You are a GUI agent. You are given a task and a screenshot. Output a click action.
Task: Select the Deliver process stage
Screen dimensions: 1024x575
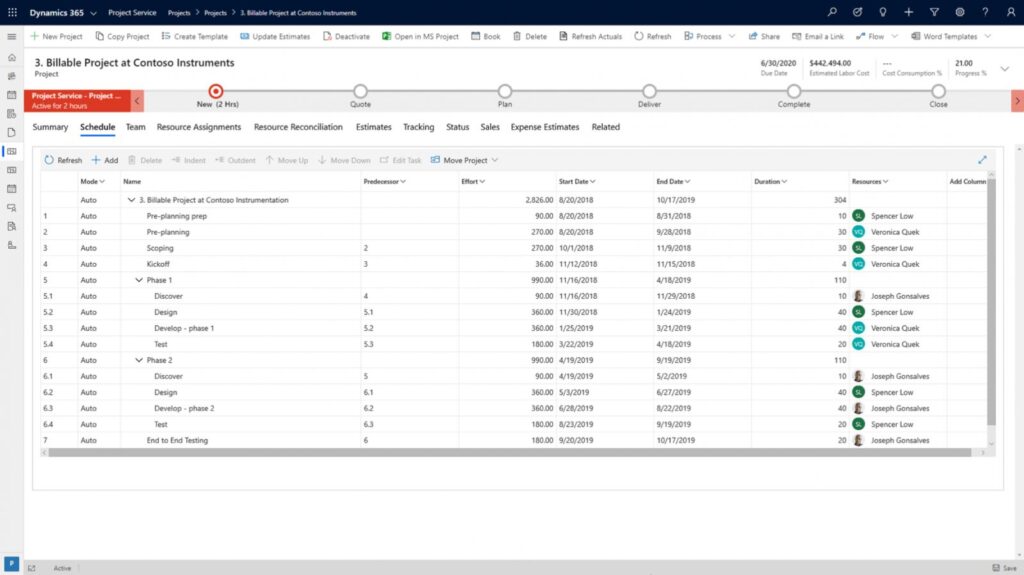649,91
